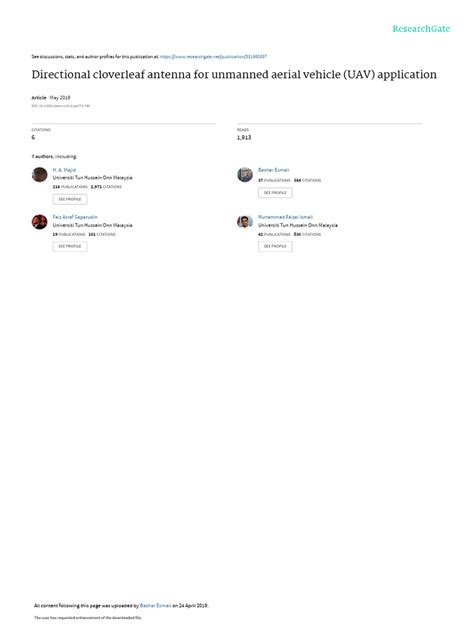Select the Directional cloverleaf antenna title

[x=234, y=75]
